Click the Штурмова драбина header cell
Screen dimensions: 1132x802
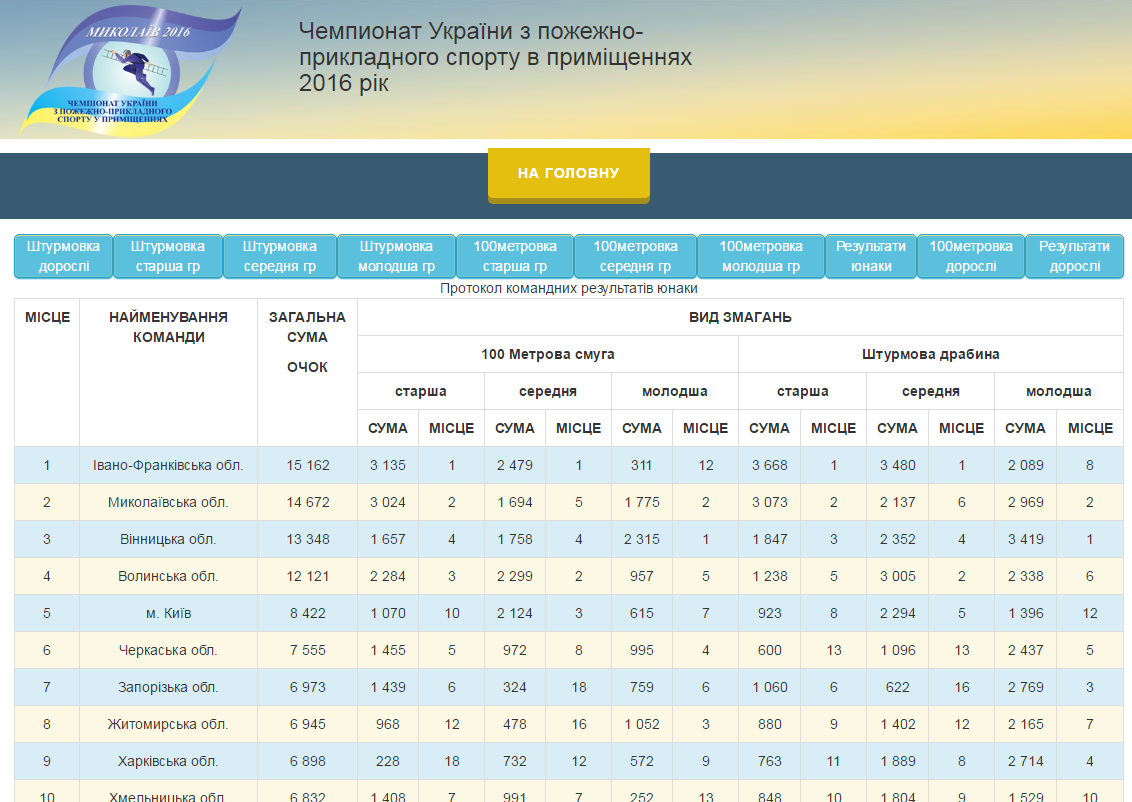click(930, 354)
